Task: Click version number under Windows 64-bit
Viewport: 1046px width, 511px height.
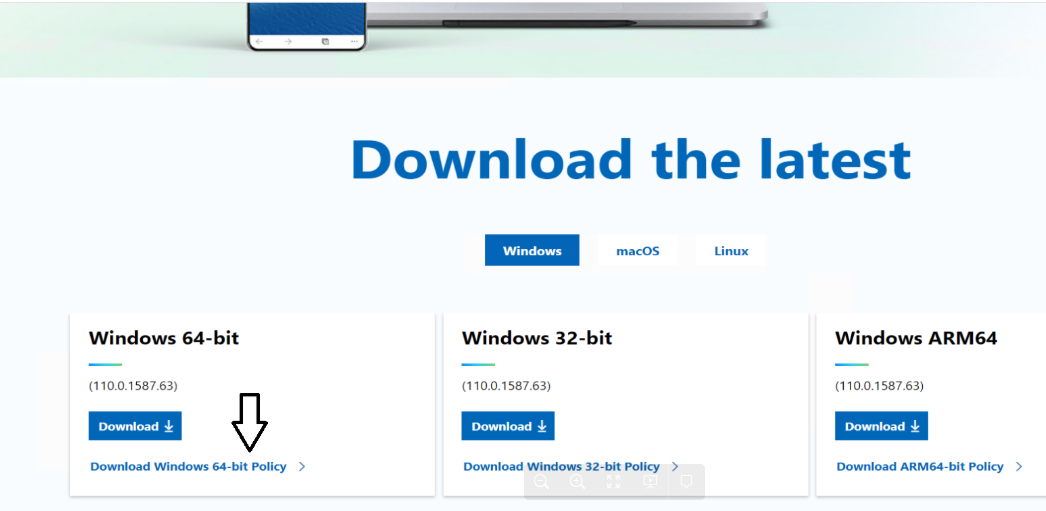Action: (133, 386)
